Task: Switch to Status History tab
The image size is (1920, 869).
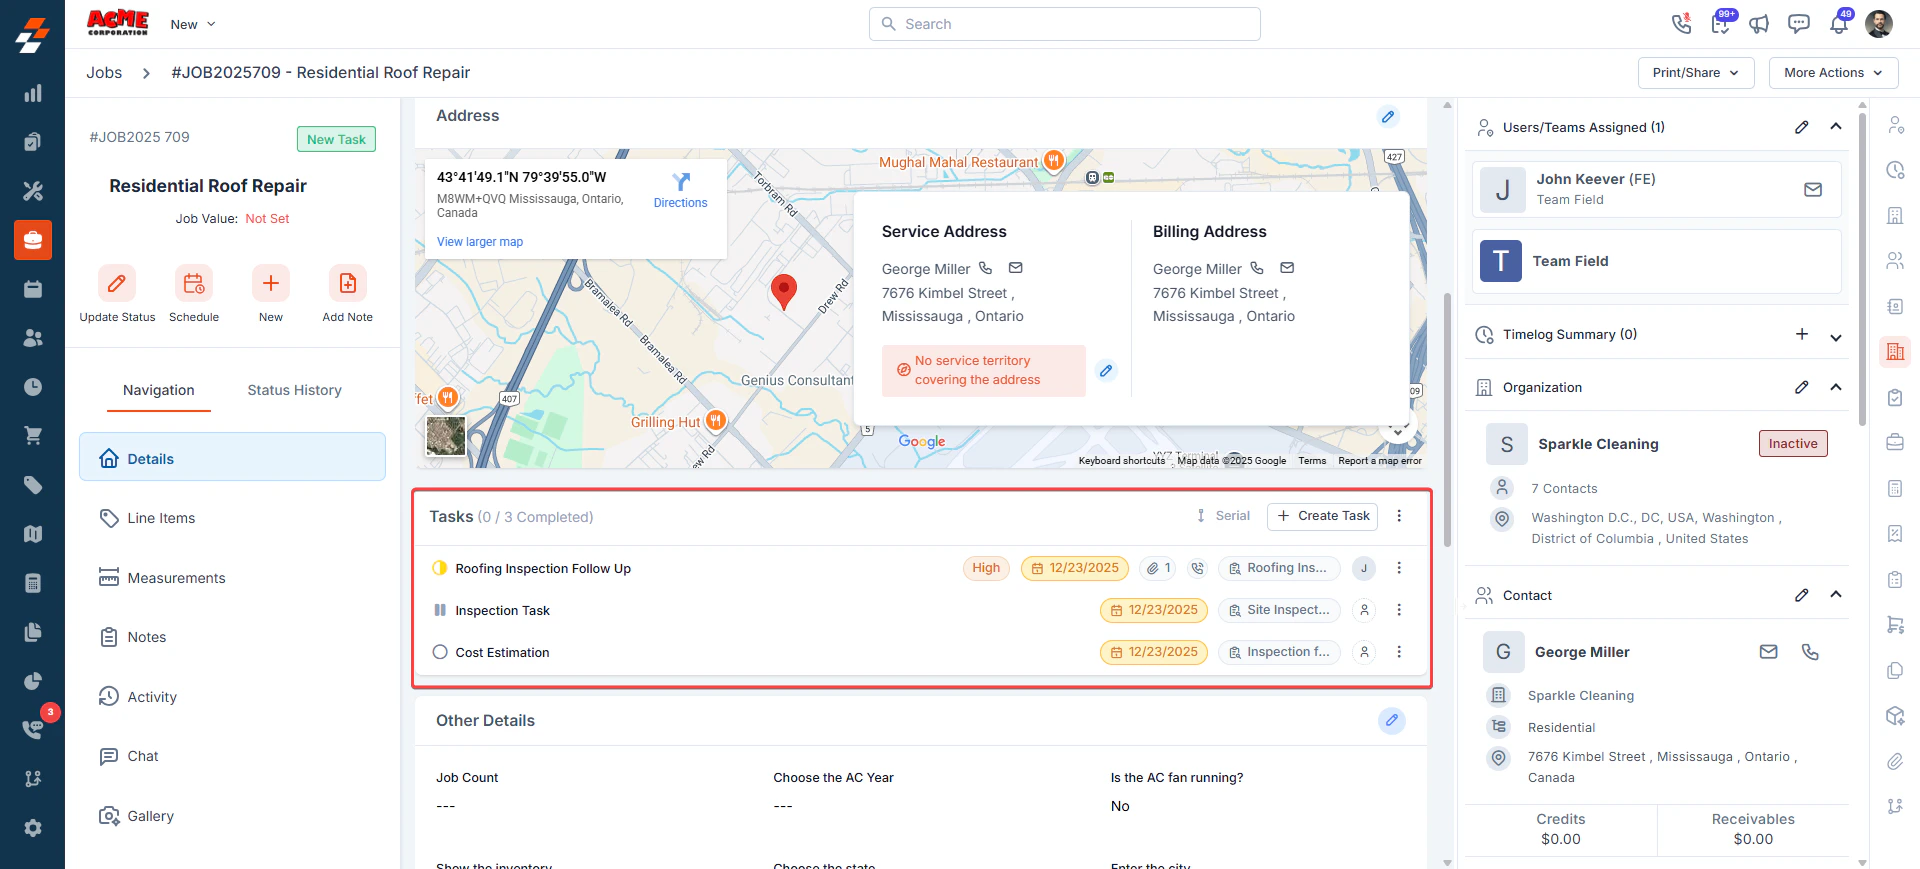Action: [295, 390]
